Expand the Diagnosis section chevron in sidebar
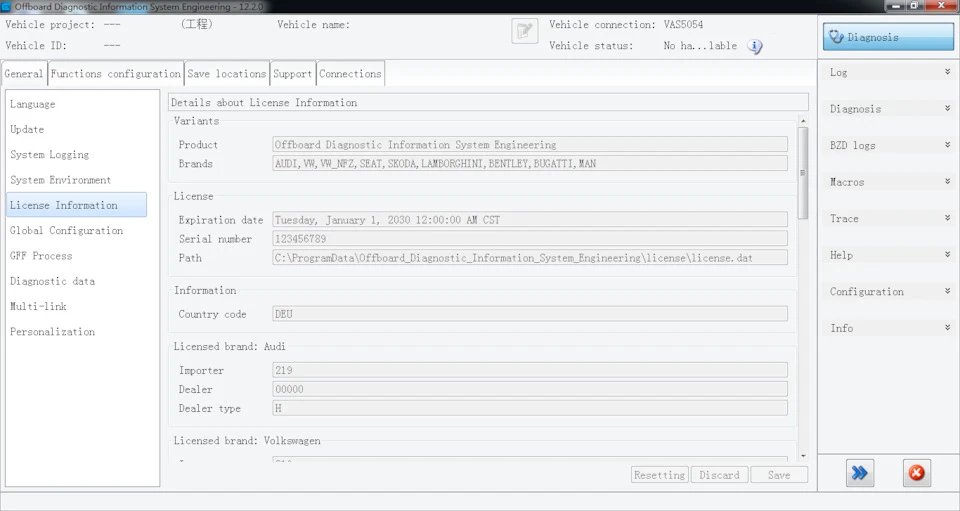Image resolution: width=960 pixels, height=511 pixels. (x=947, y=108)
